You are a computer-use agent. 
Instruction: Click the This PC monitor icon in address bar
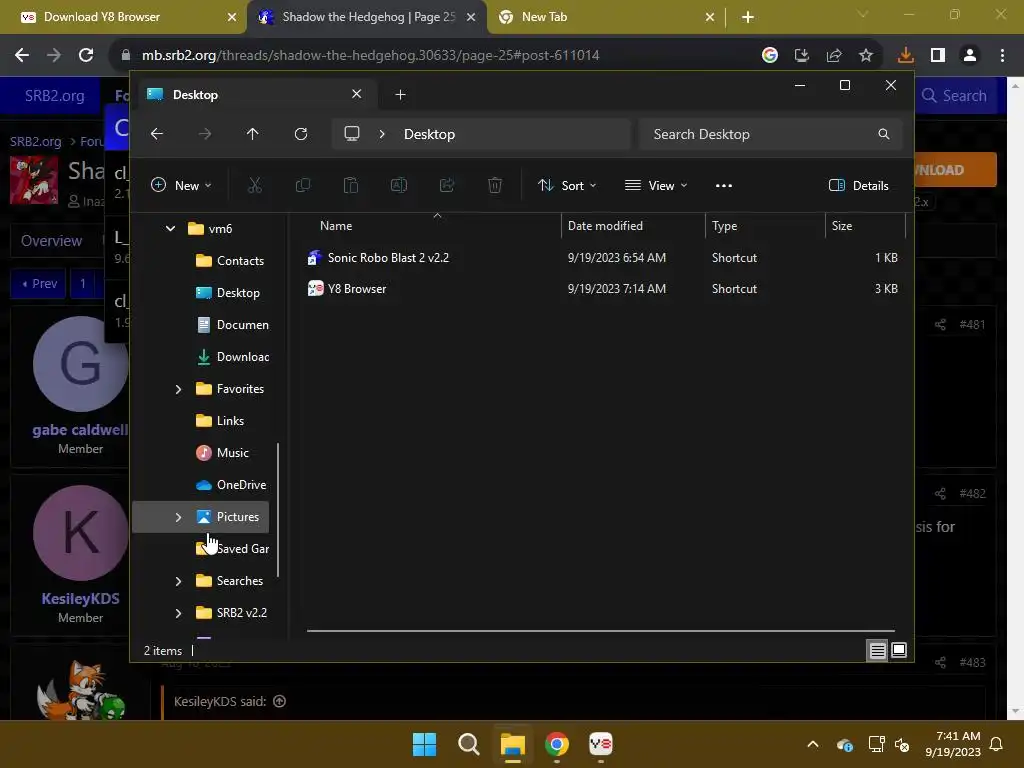coord(352,134)
